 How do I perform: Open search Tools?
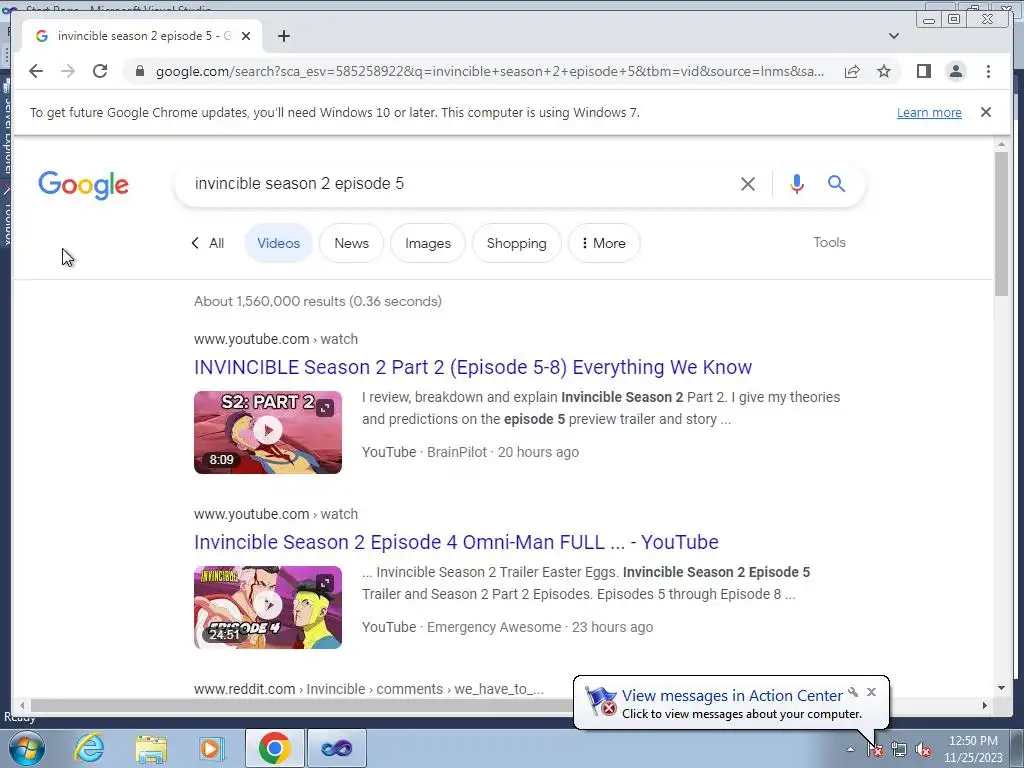tap(829, 242)
